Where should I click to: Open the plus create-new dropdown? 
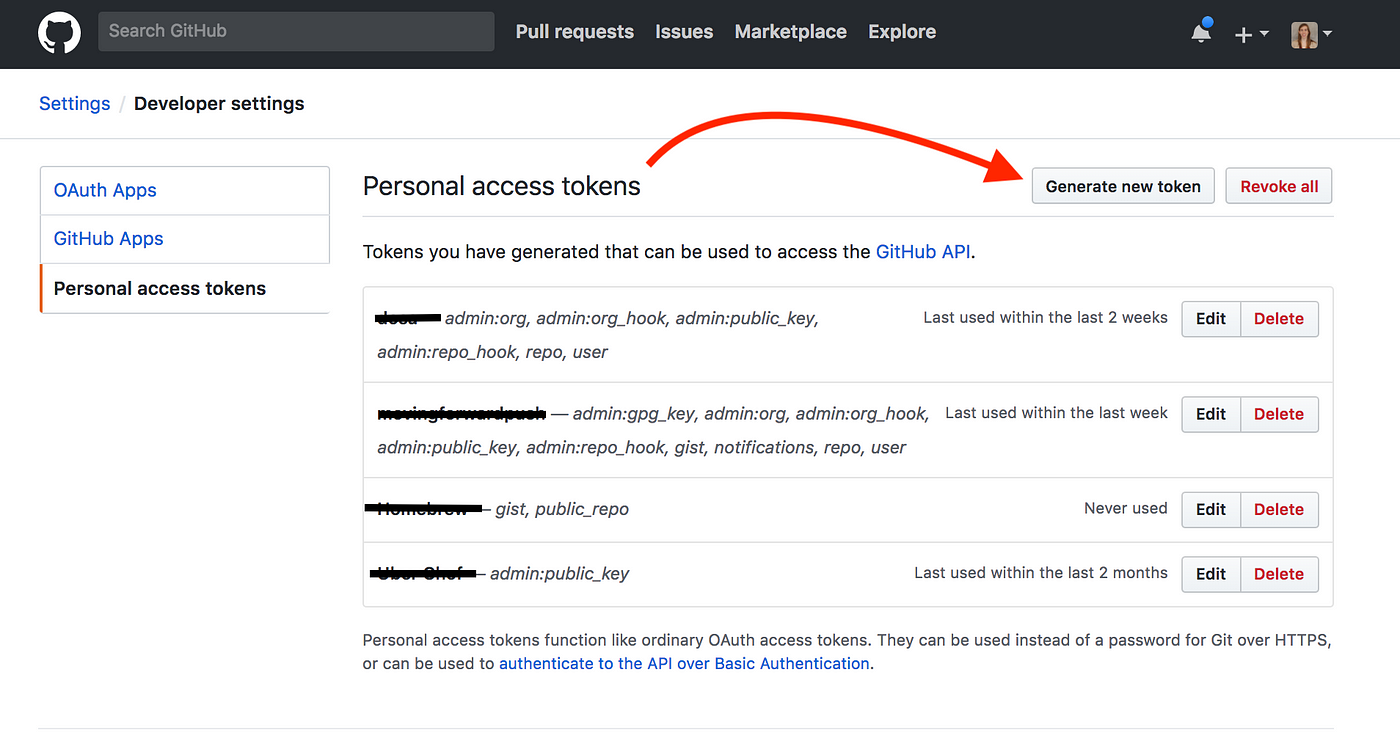[x=1251, y=34]
